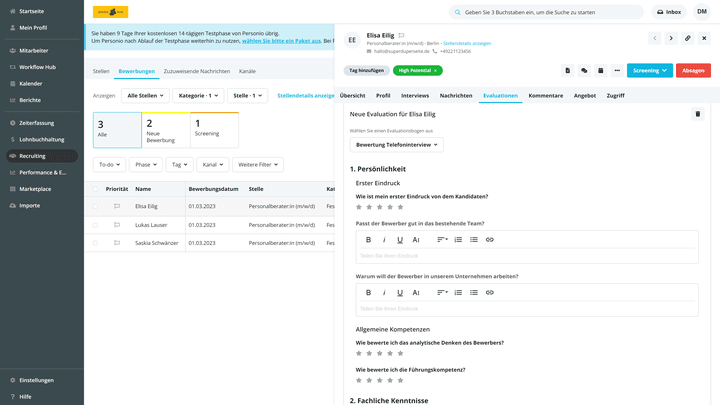
Task: Rate first impression with five stars
Action: pos(400,207)
